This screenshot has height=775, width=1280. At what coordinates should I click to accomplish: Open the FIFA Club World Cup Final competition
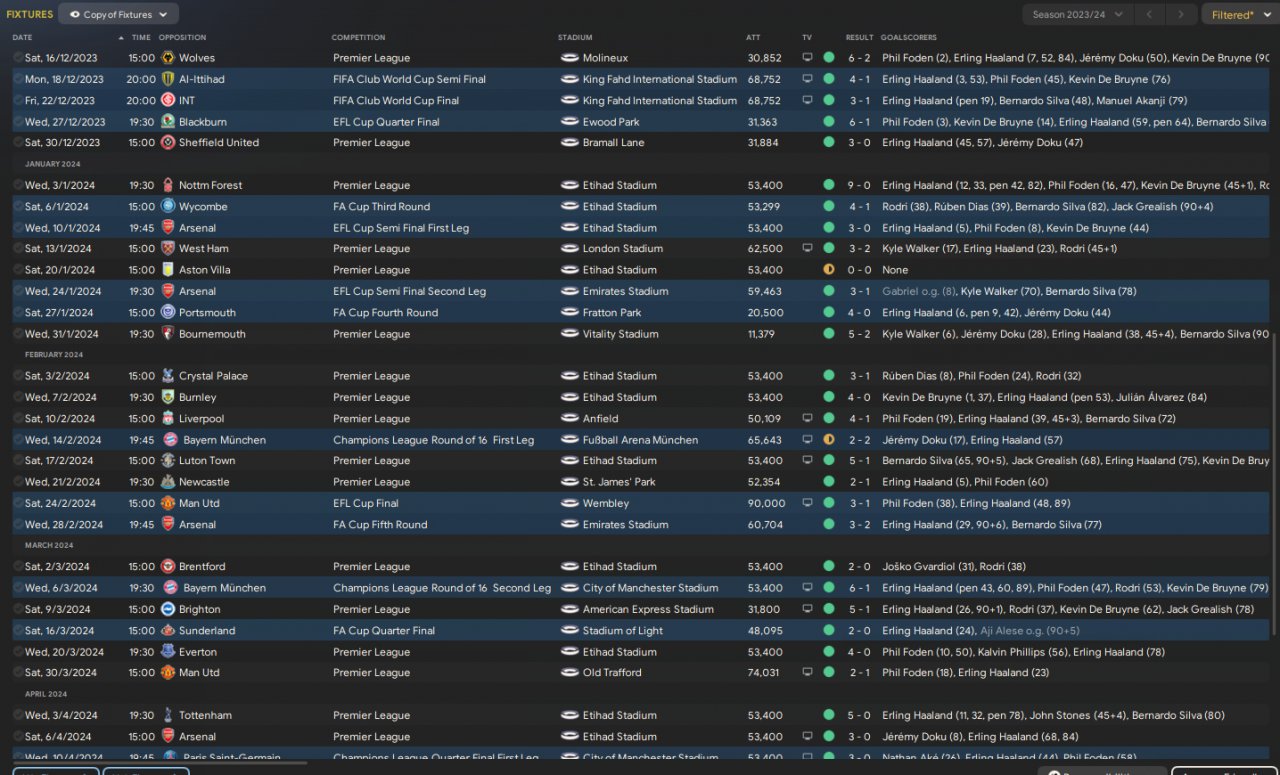point(396,100)
